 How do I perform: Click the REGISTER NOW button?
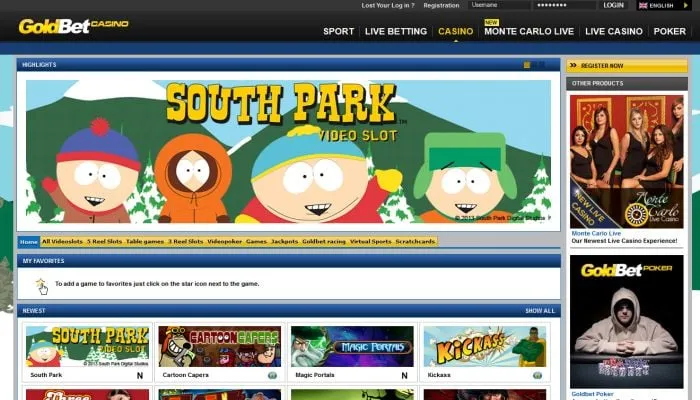627,66
